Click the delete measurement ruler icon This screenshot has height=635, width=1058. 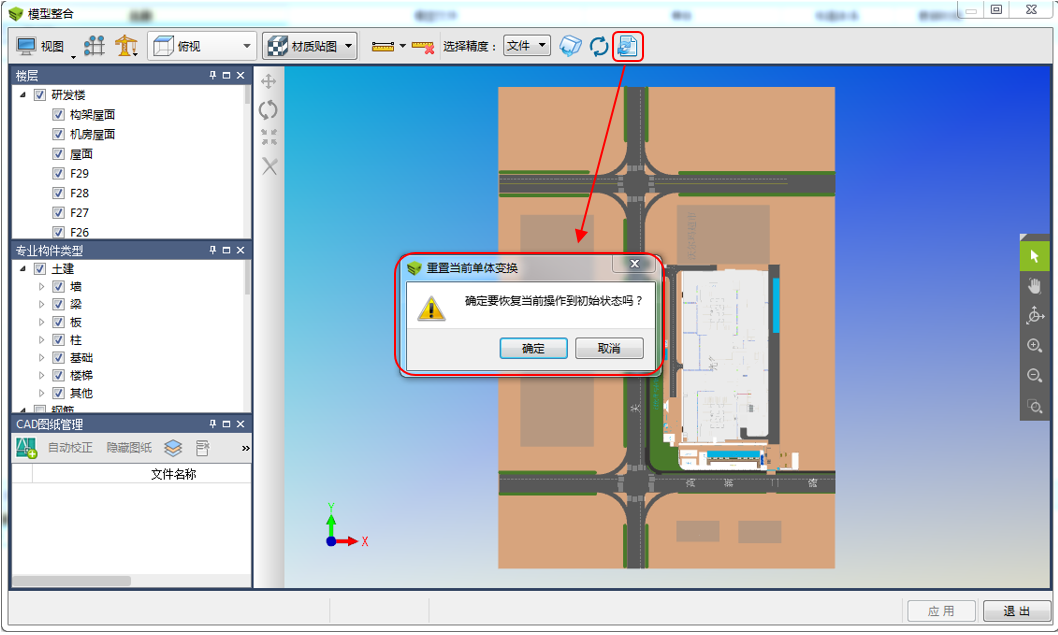pyautogui.click(x=423, y=47)
